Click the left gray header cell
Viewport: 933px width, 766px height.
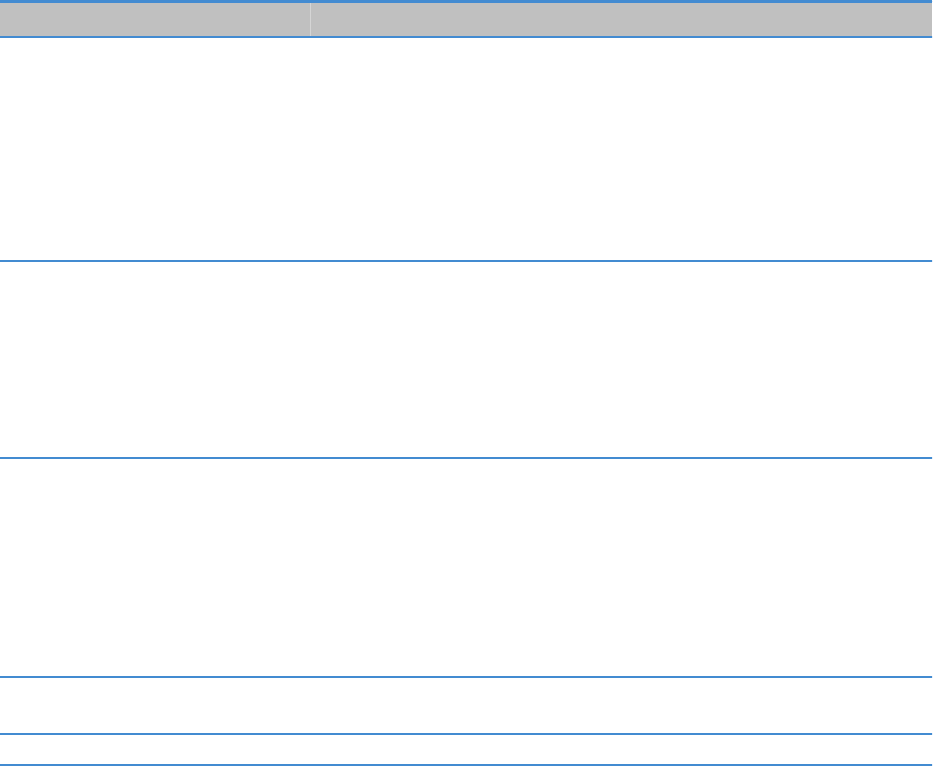click(155, 19)
